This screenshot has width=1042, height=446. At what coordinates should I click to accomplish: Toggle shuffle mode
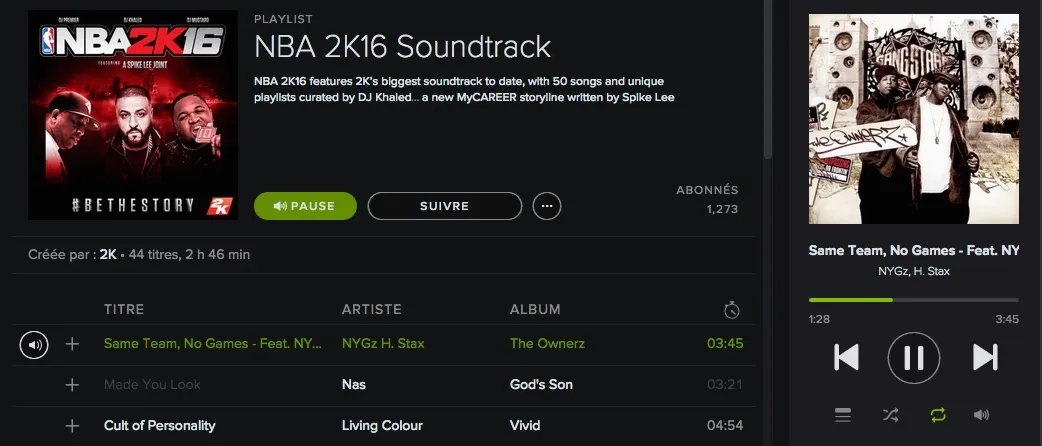pos(890,414)
